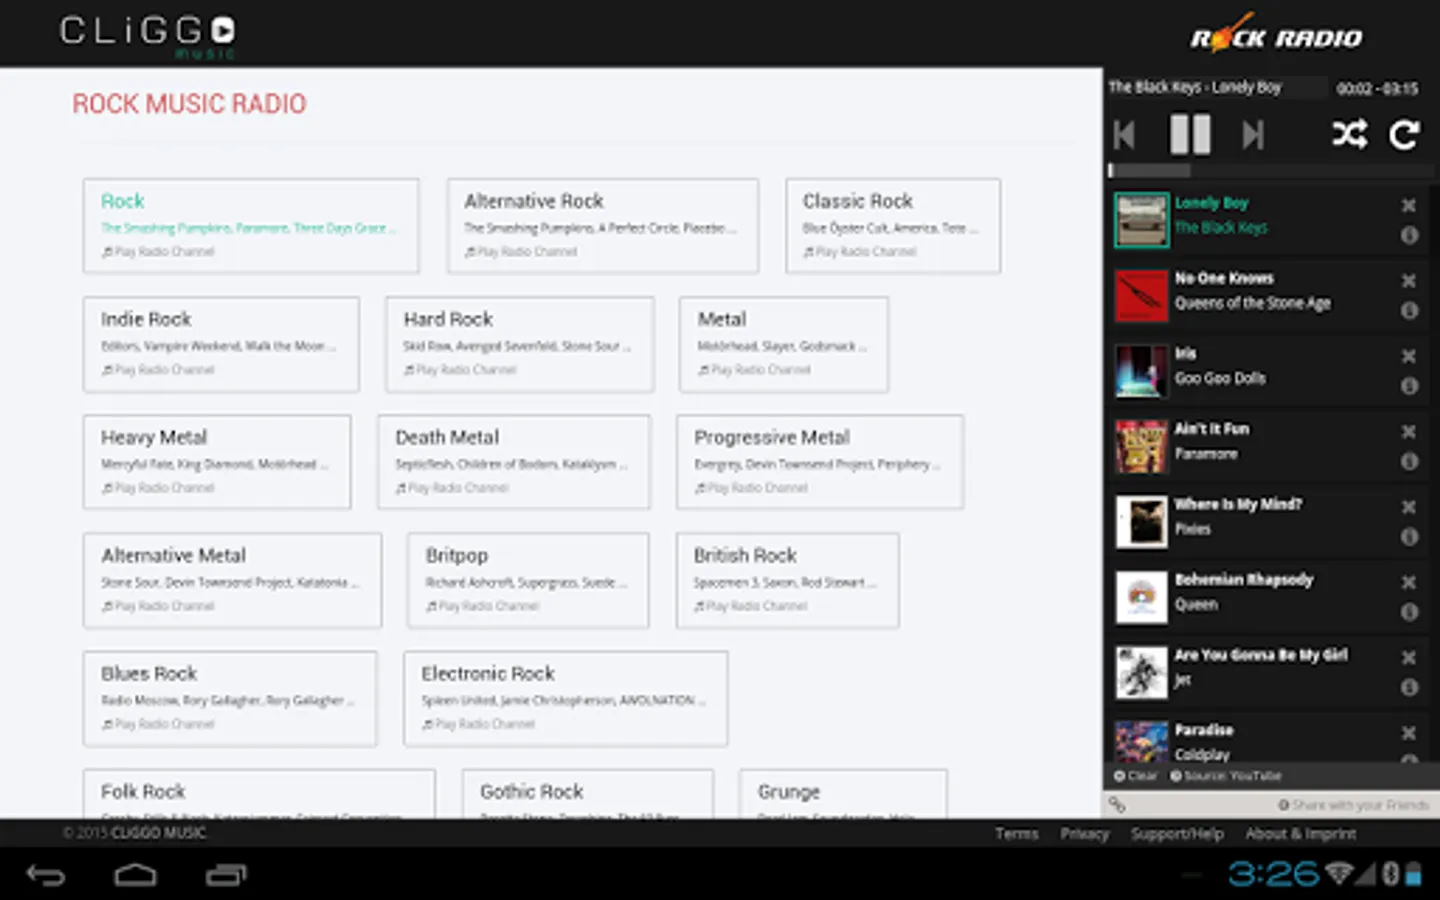Show info for Bohemian Rhapsody
This screenshot has height=900, width=1440.
pos(1409,612)
